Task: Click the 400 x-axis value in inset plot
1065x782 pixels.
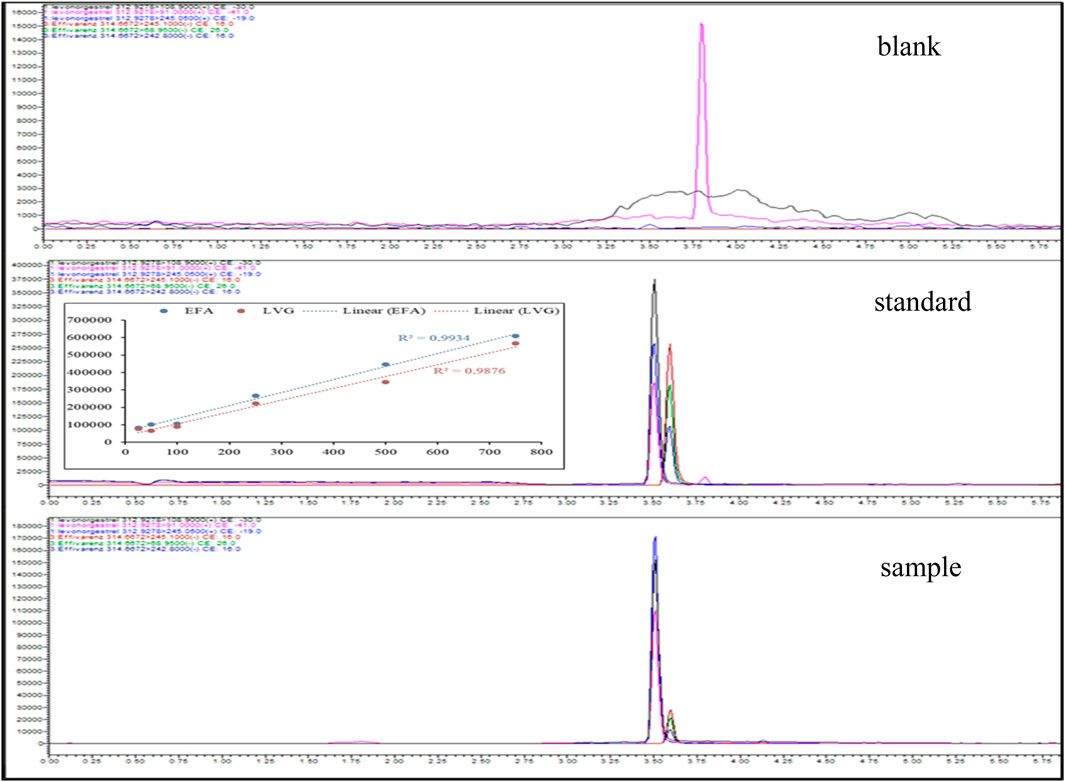Action: click(333, 452)
